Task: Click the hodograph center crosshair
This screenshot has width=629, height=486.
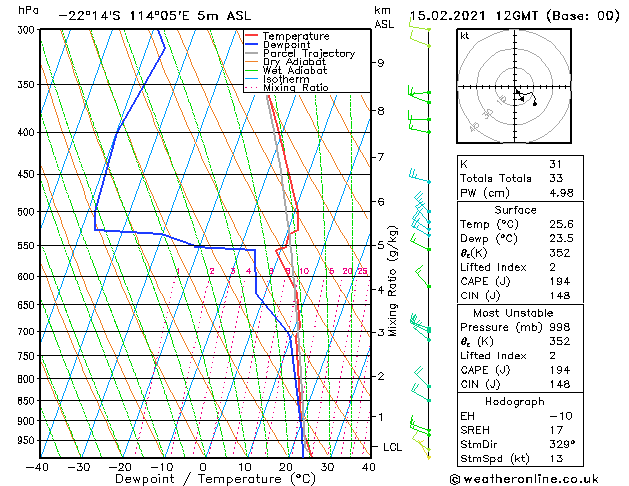Action: (x=515, y=87)
